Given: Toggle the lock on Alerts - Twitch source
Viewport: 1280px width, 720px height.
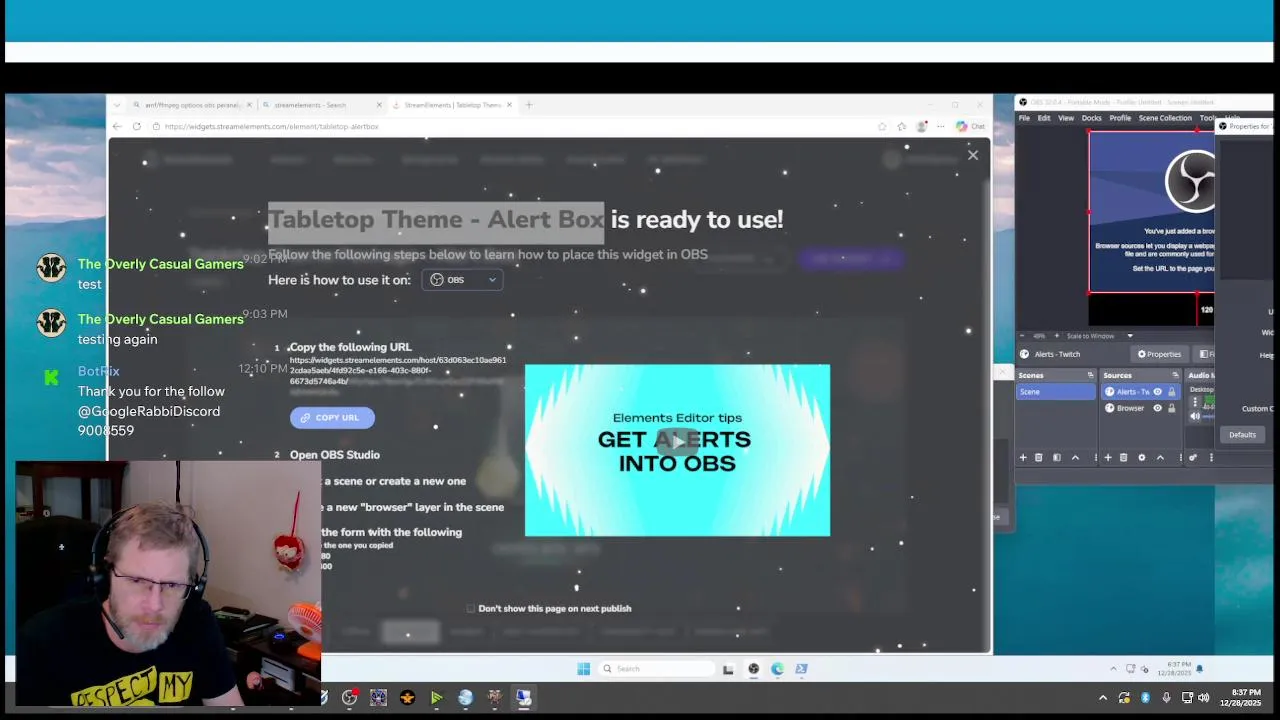Looking at the screenshot, I should point(1172,392).
